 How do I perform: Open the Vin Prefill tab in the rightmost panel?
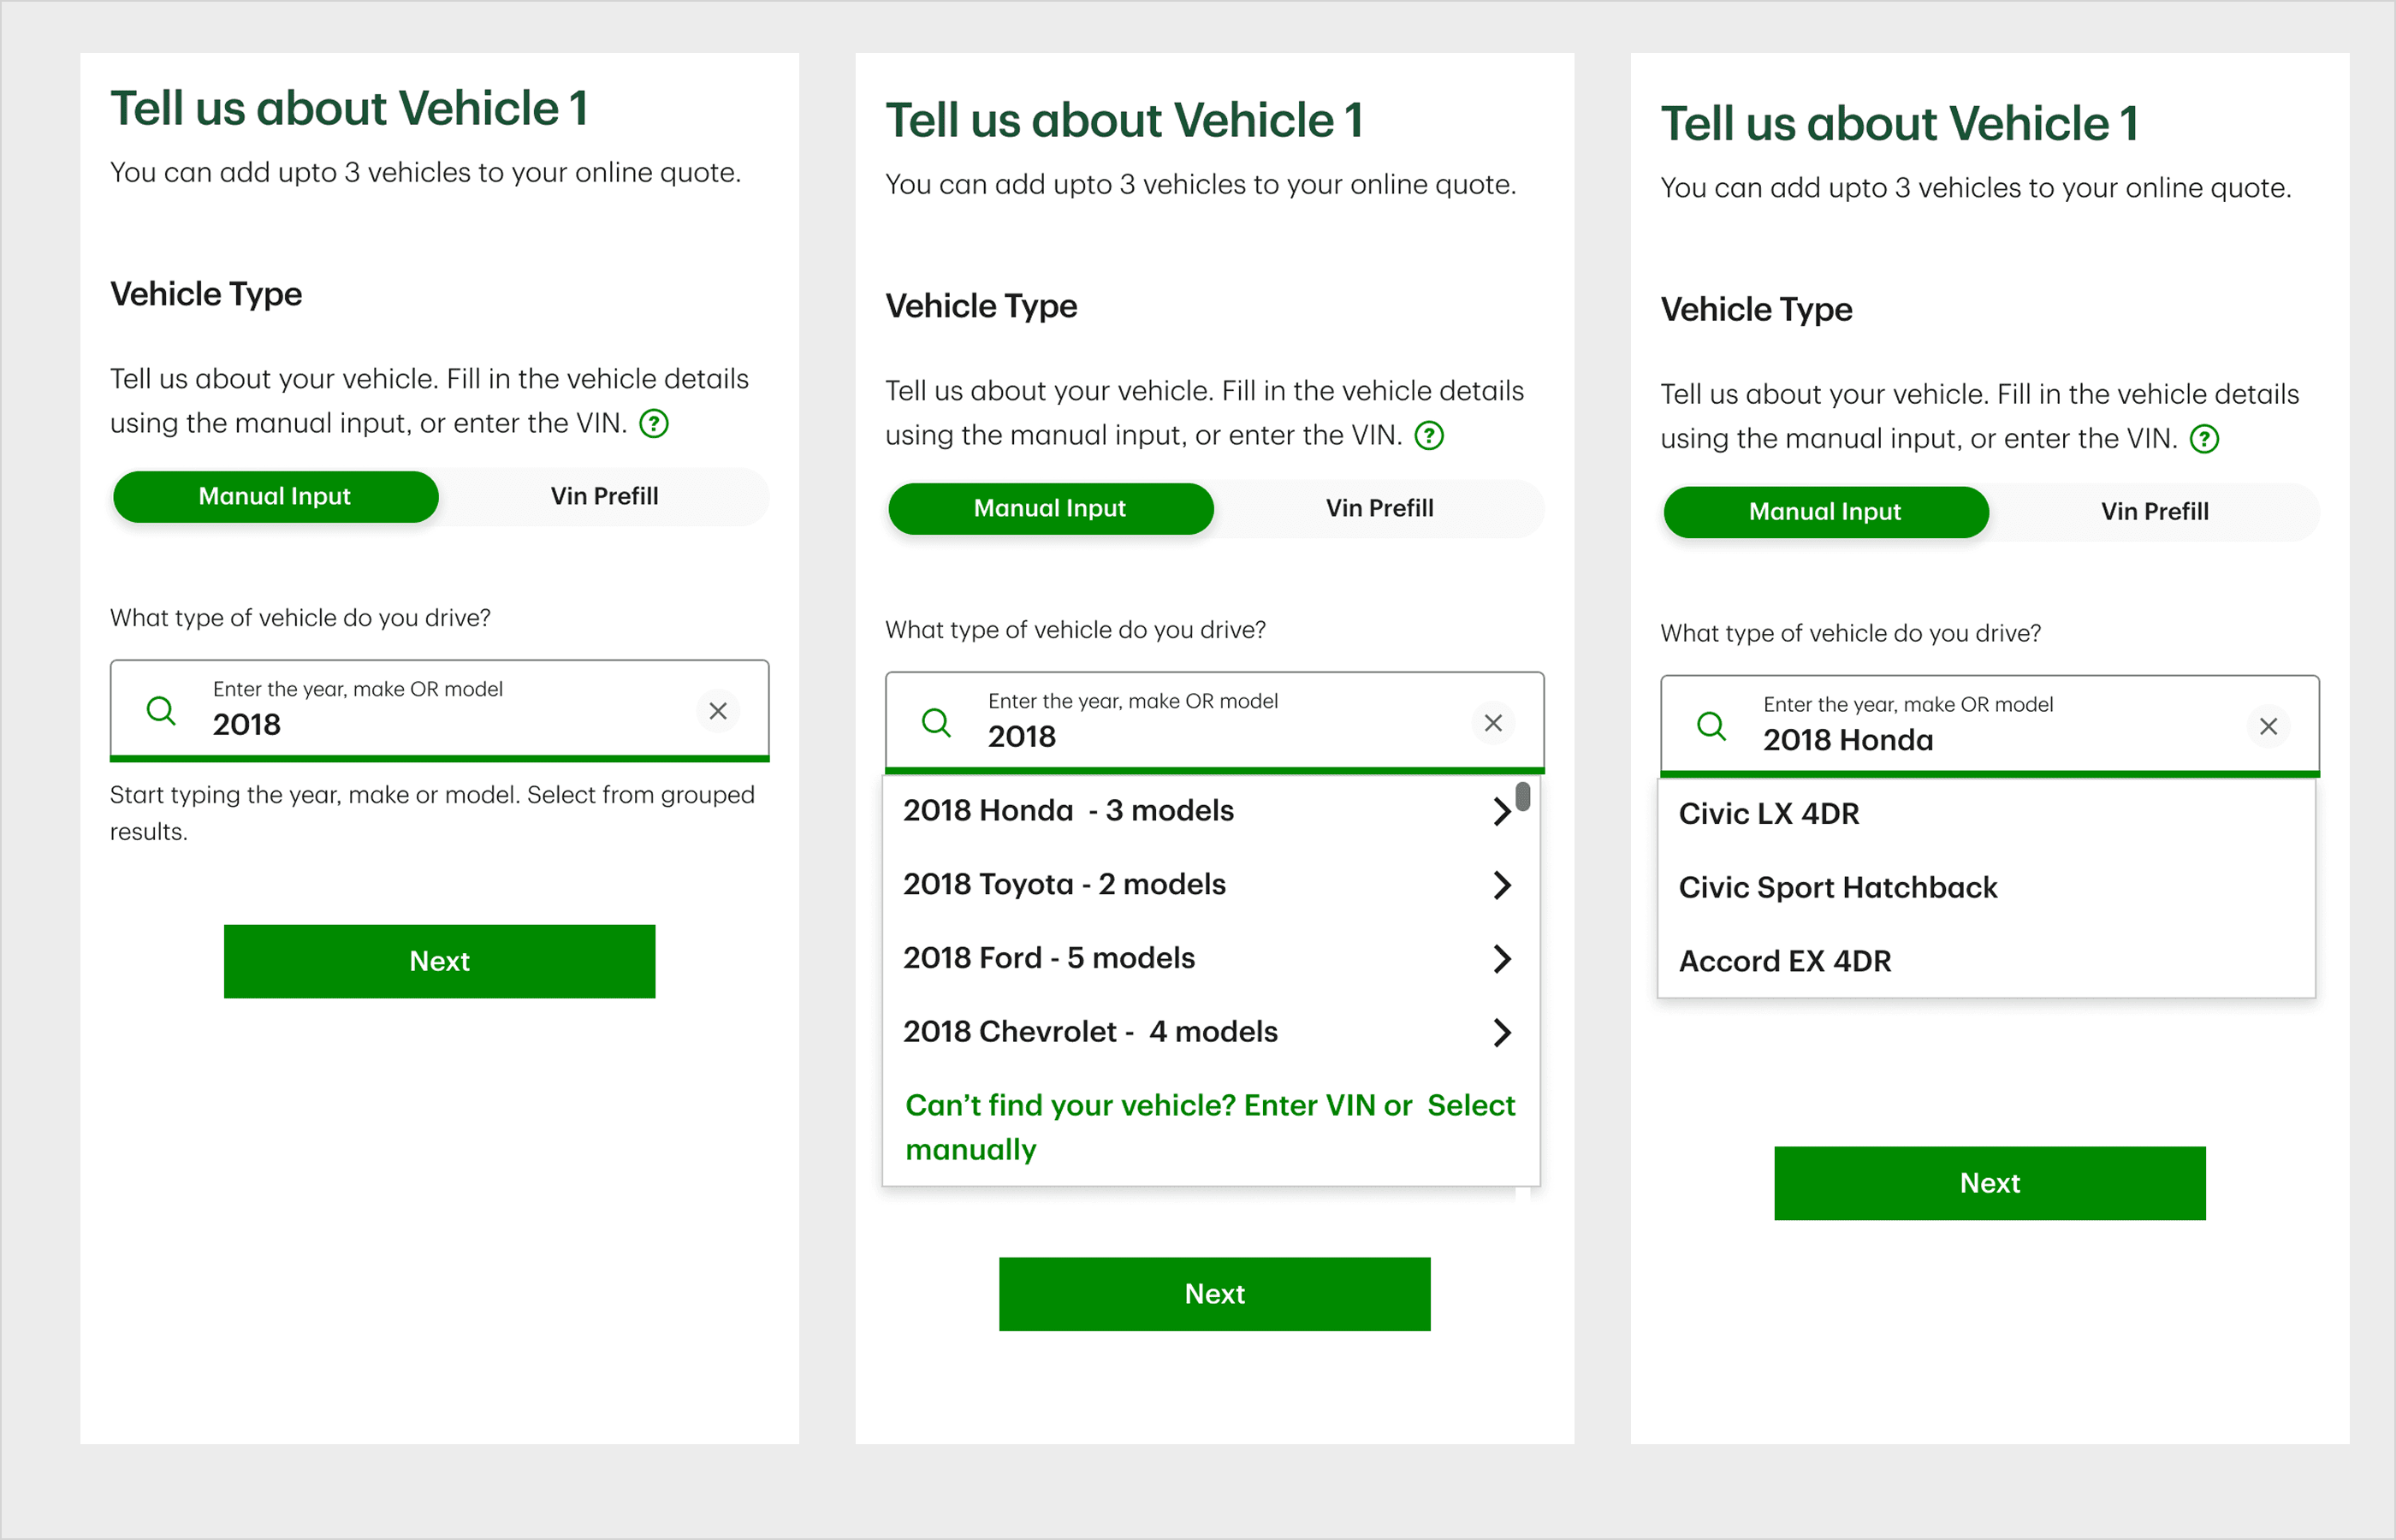[x=2155, y=511]
